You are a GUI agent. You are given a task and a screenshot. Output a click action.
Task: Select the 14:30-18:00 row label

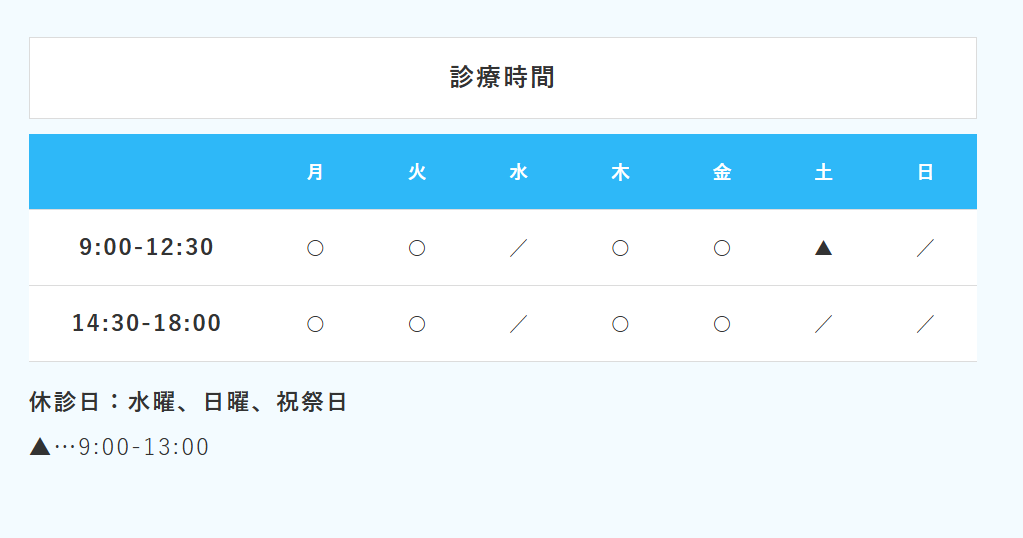tap(147, 323)
